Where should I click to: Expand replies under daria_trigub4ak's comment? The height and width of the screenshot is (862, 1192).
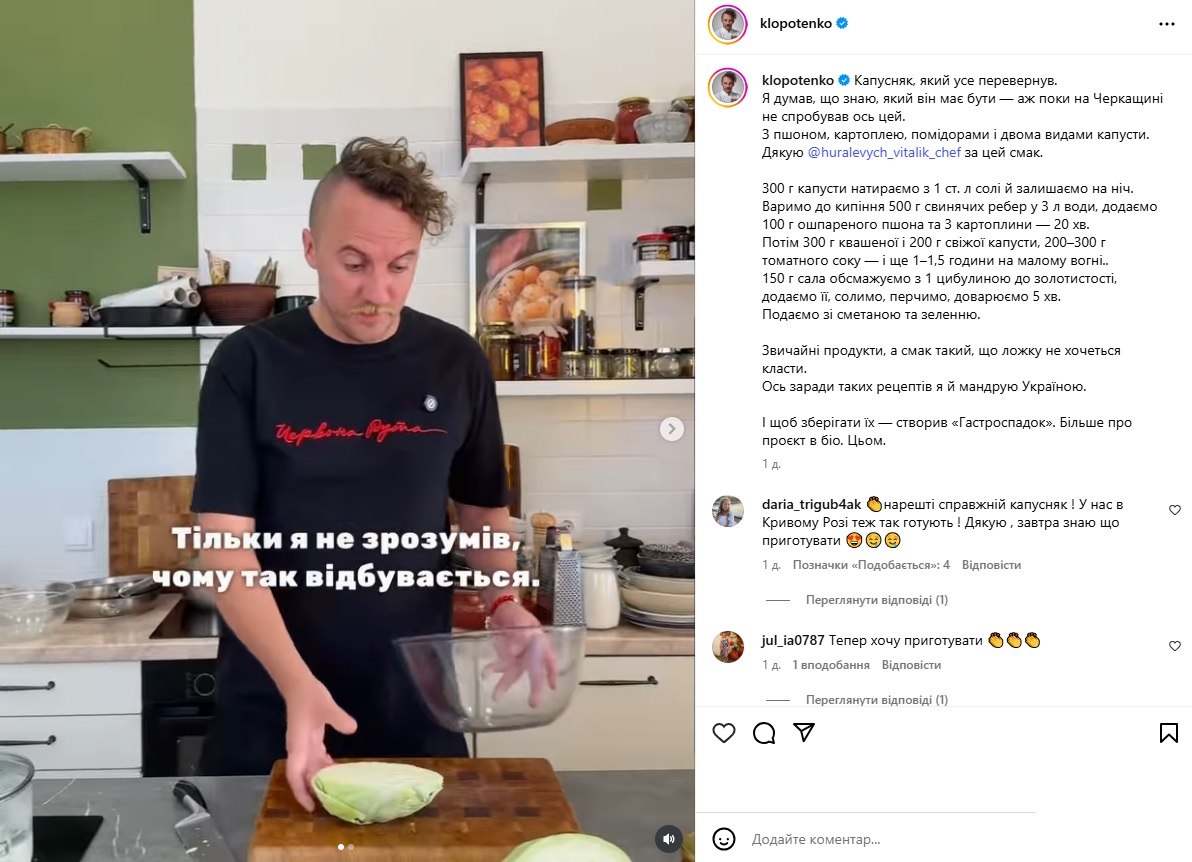[877, 600]
